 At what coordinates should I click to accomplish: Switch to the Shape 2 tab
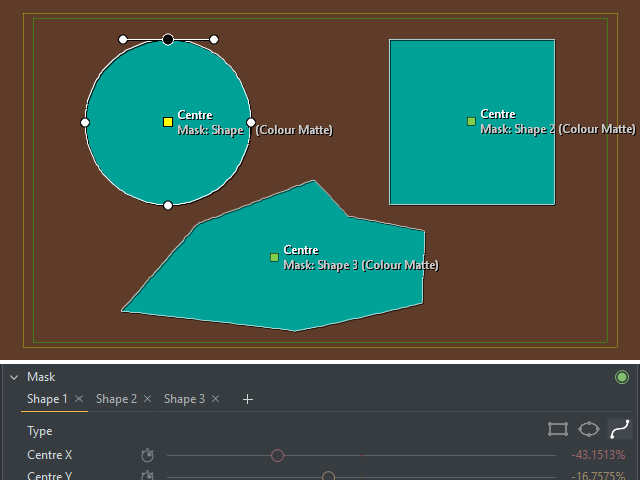tap(116, 399)
